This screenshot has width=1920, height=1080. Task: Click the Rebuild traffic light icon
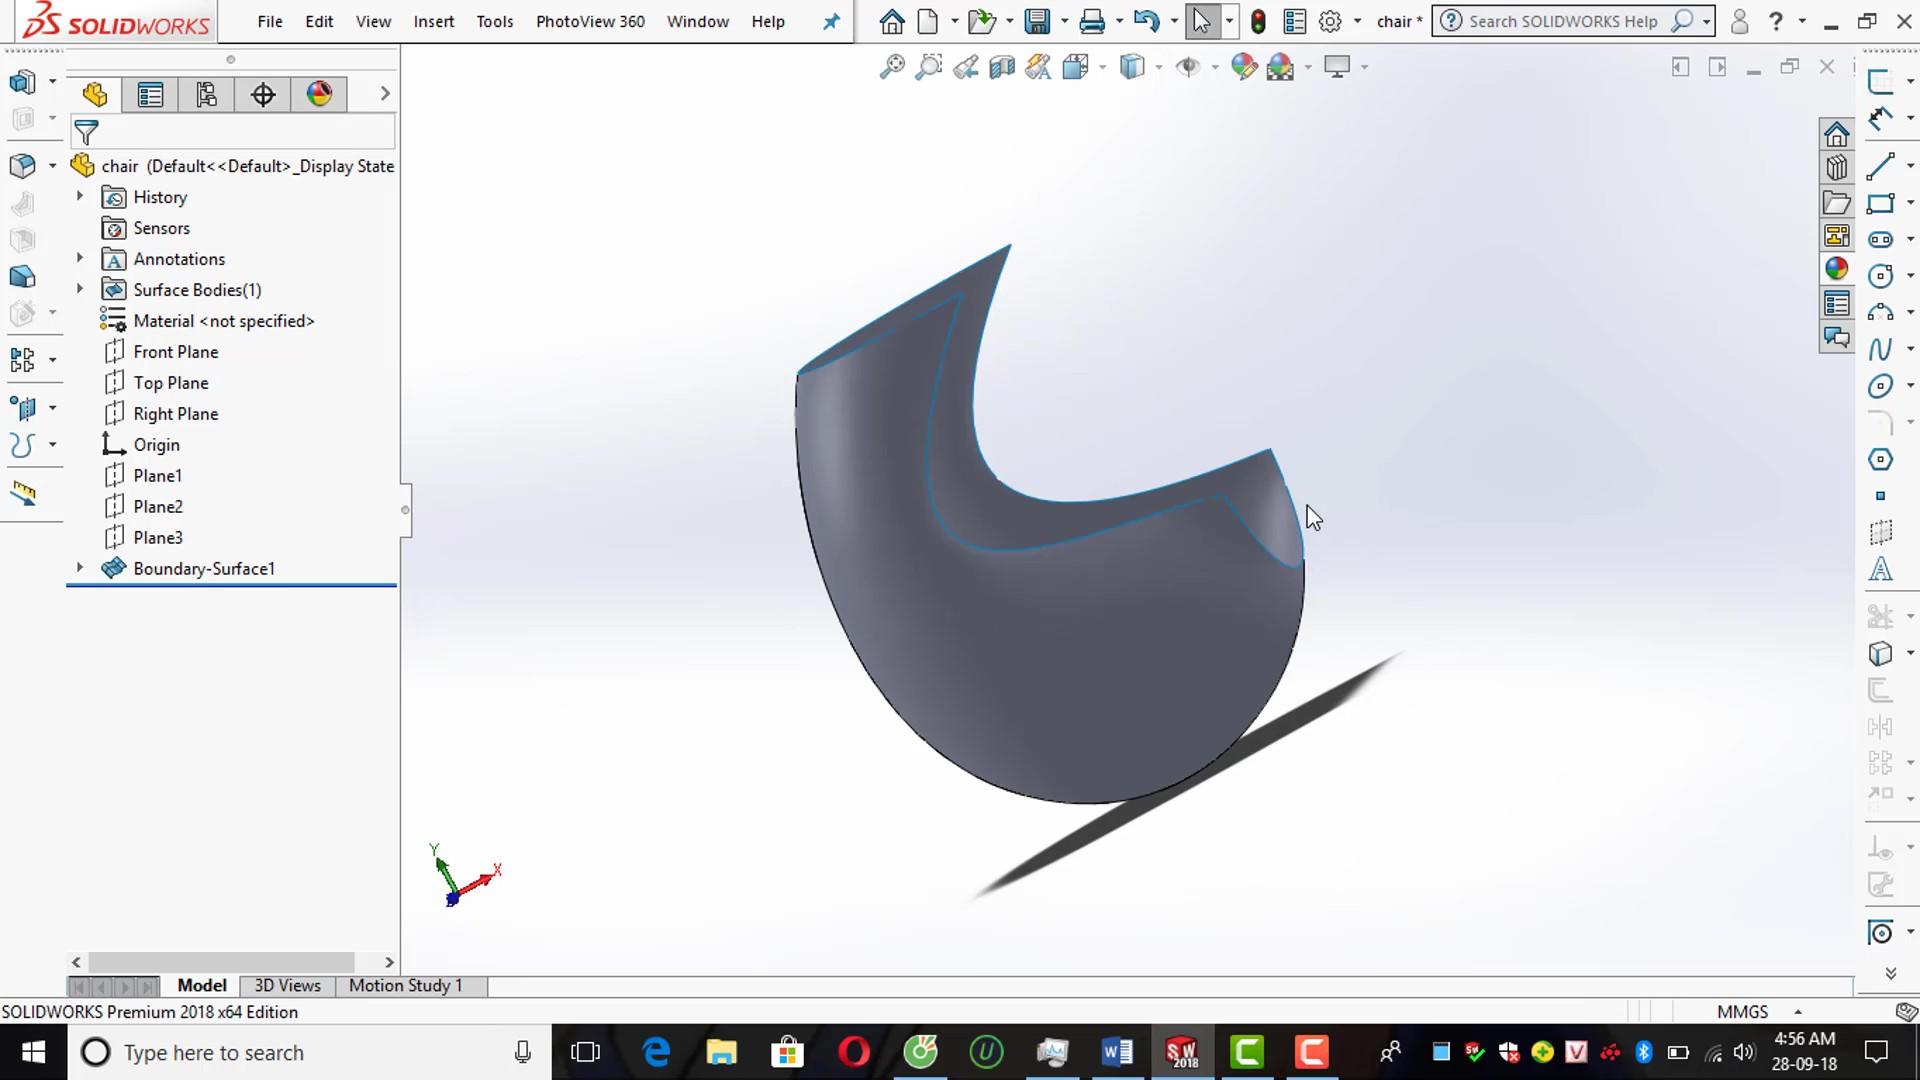1258,21
